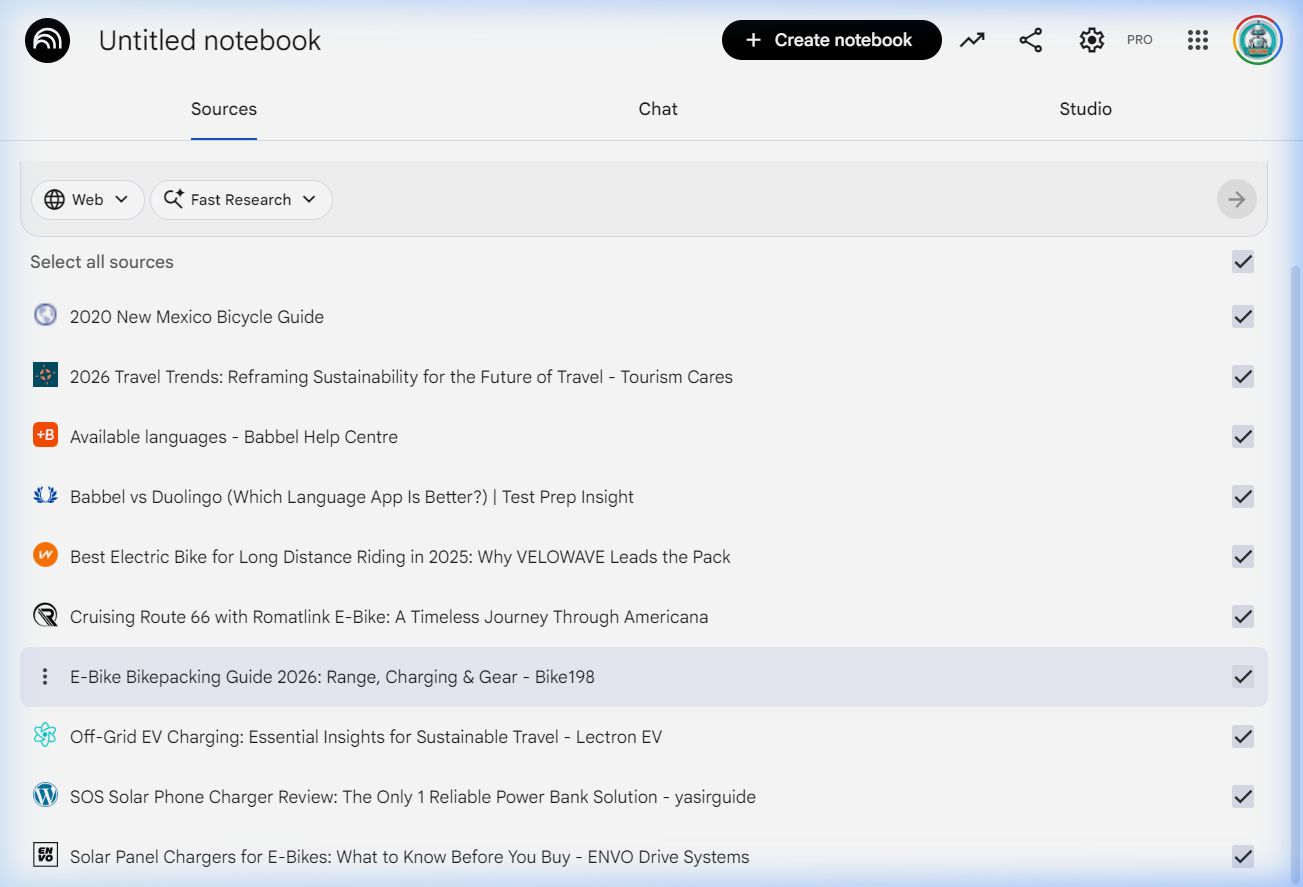Open settings gear icon

click(x=1091, y=40)
